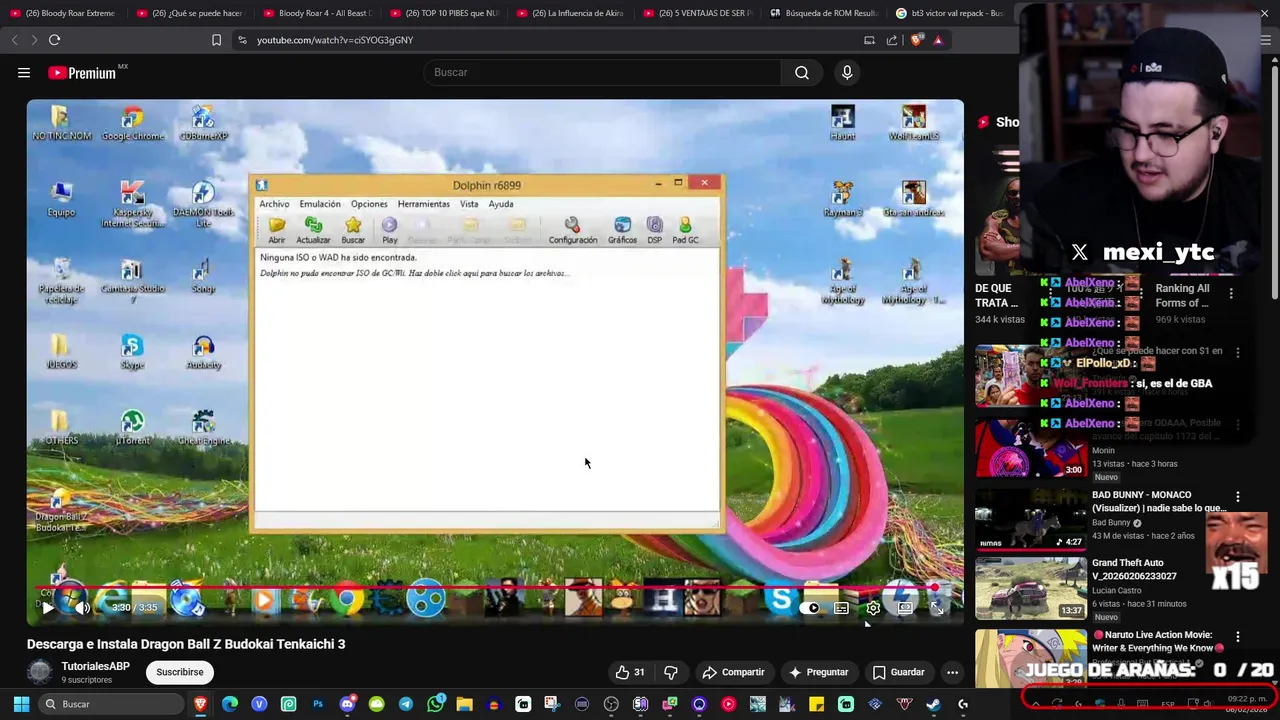Click the taskbar Buscar search box
Screen dimensions: 1280x720
pyautogui.click(x=112, y=704)
